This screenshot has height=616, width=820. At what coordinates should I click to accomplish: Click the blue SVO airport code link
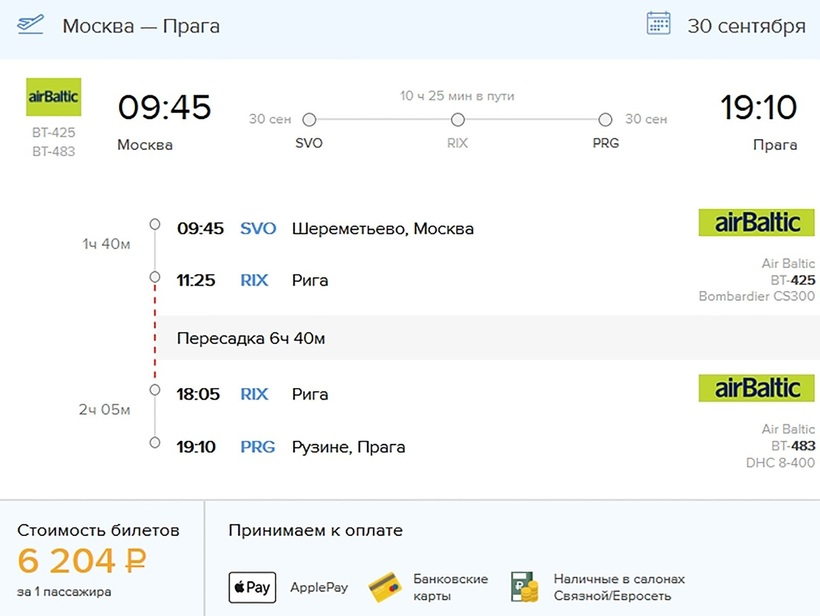(258, 228)
